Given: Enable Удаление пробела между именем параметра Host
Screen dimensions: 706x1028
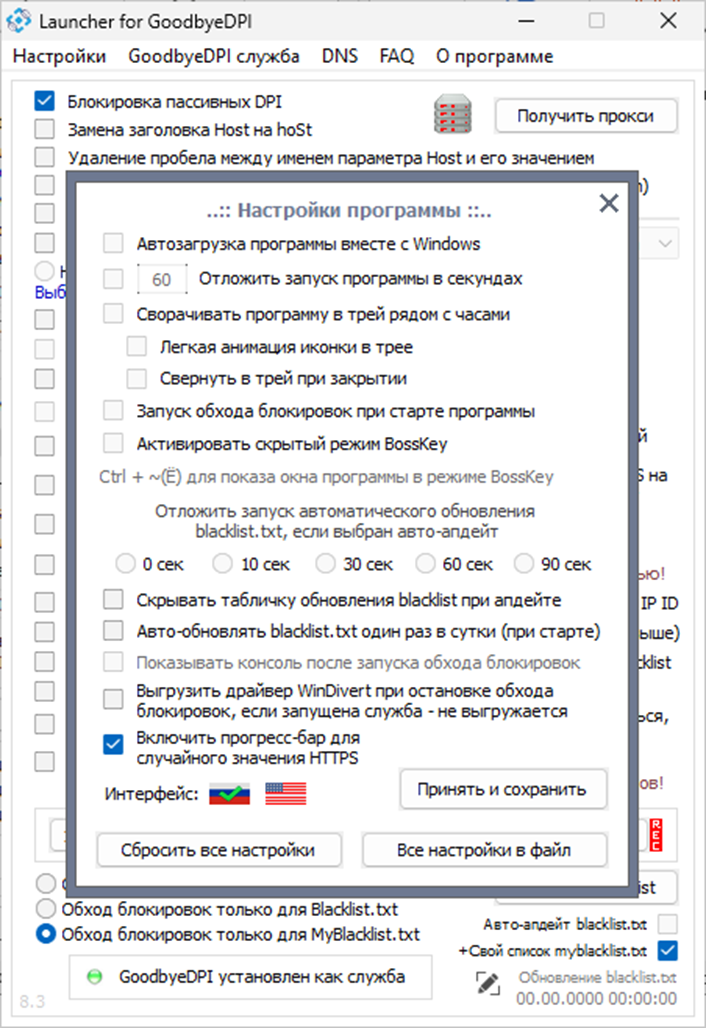Looking at the screenshot, I should (45, 157).
